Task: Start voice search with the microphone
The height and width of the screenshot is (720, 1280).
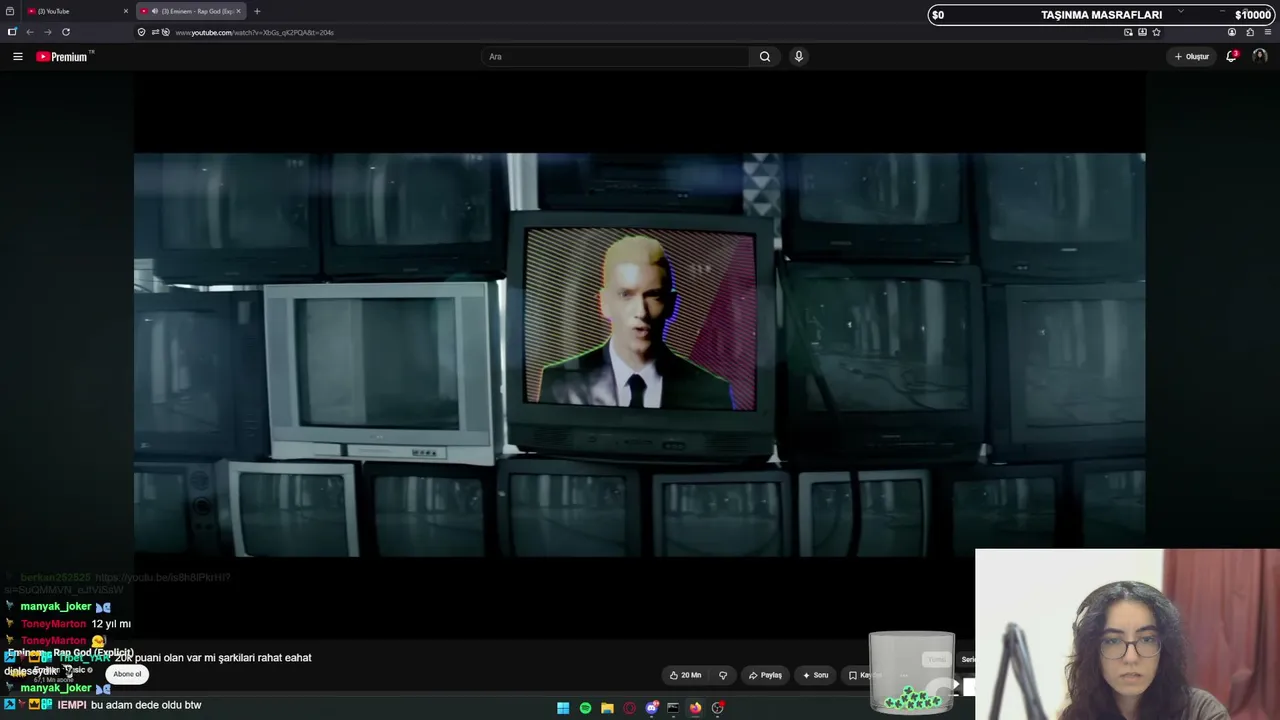Action: [798, 57]
